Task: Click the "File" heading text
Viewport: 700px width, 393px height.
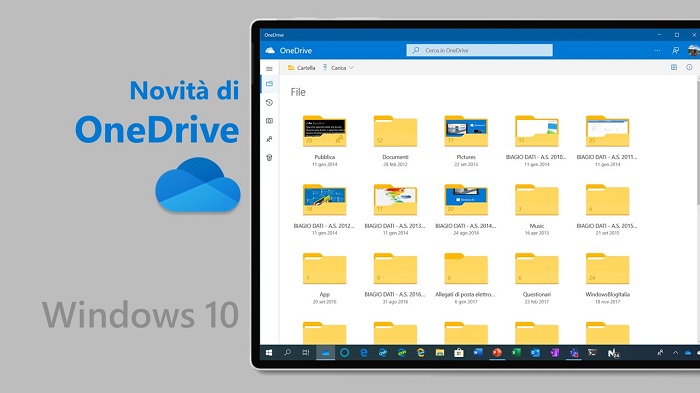Action: coord(298,92)
